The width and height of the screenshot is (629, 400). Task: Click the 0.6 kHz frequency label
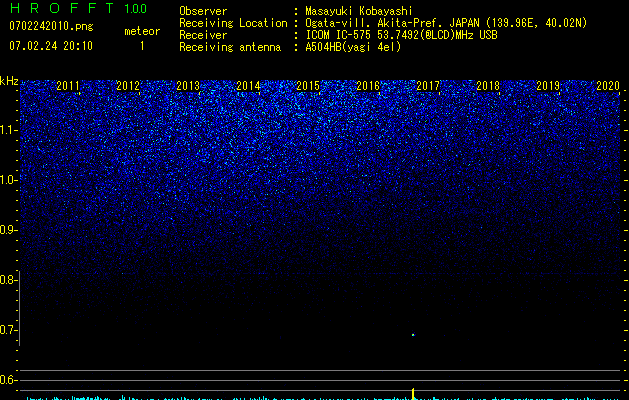8,380
